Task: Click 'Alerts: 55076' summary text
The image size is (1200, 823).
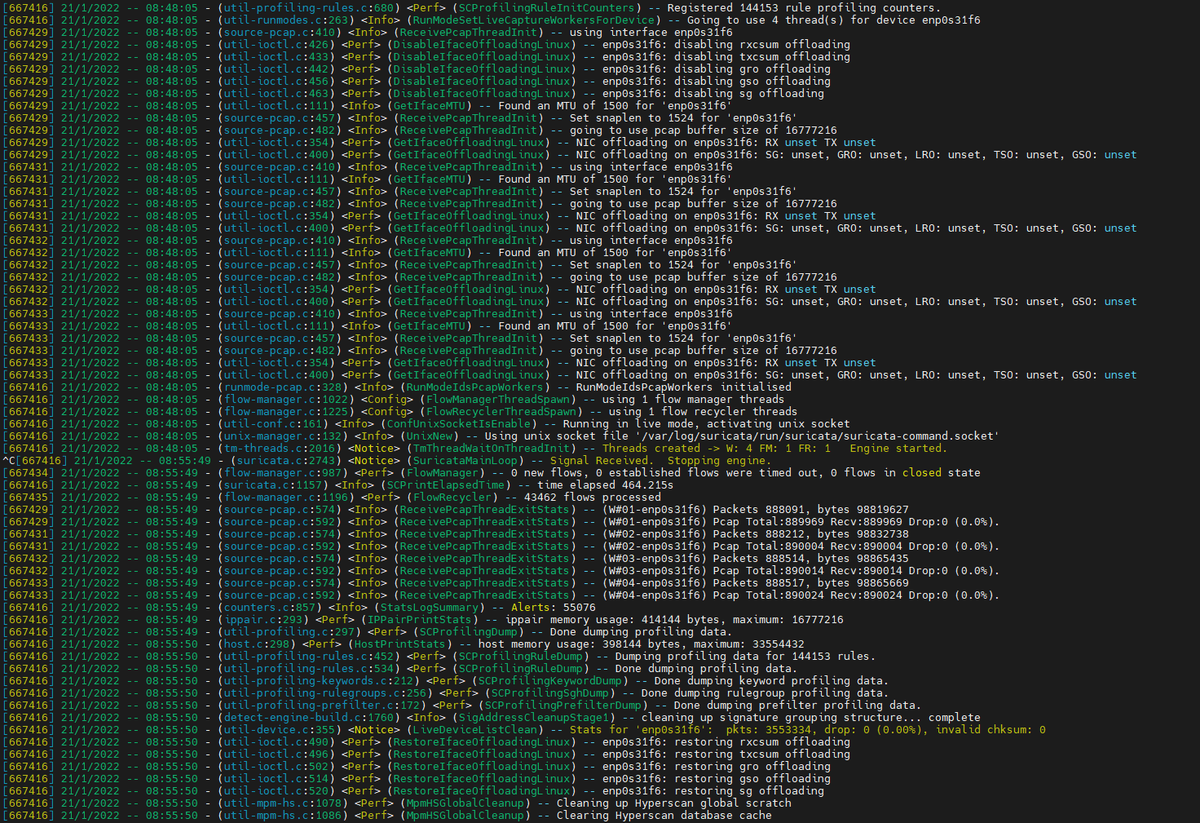Action: pyautogui.click(x=553, y=608)
